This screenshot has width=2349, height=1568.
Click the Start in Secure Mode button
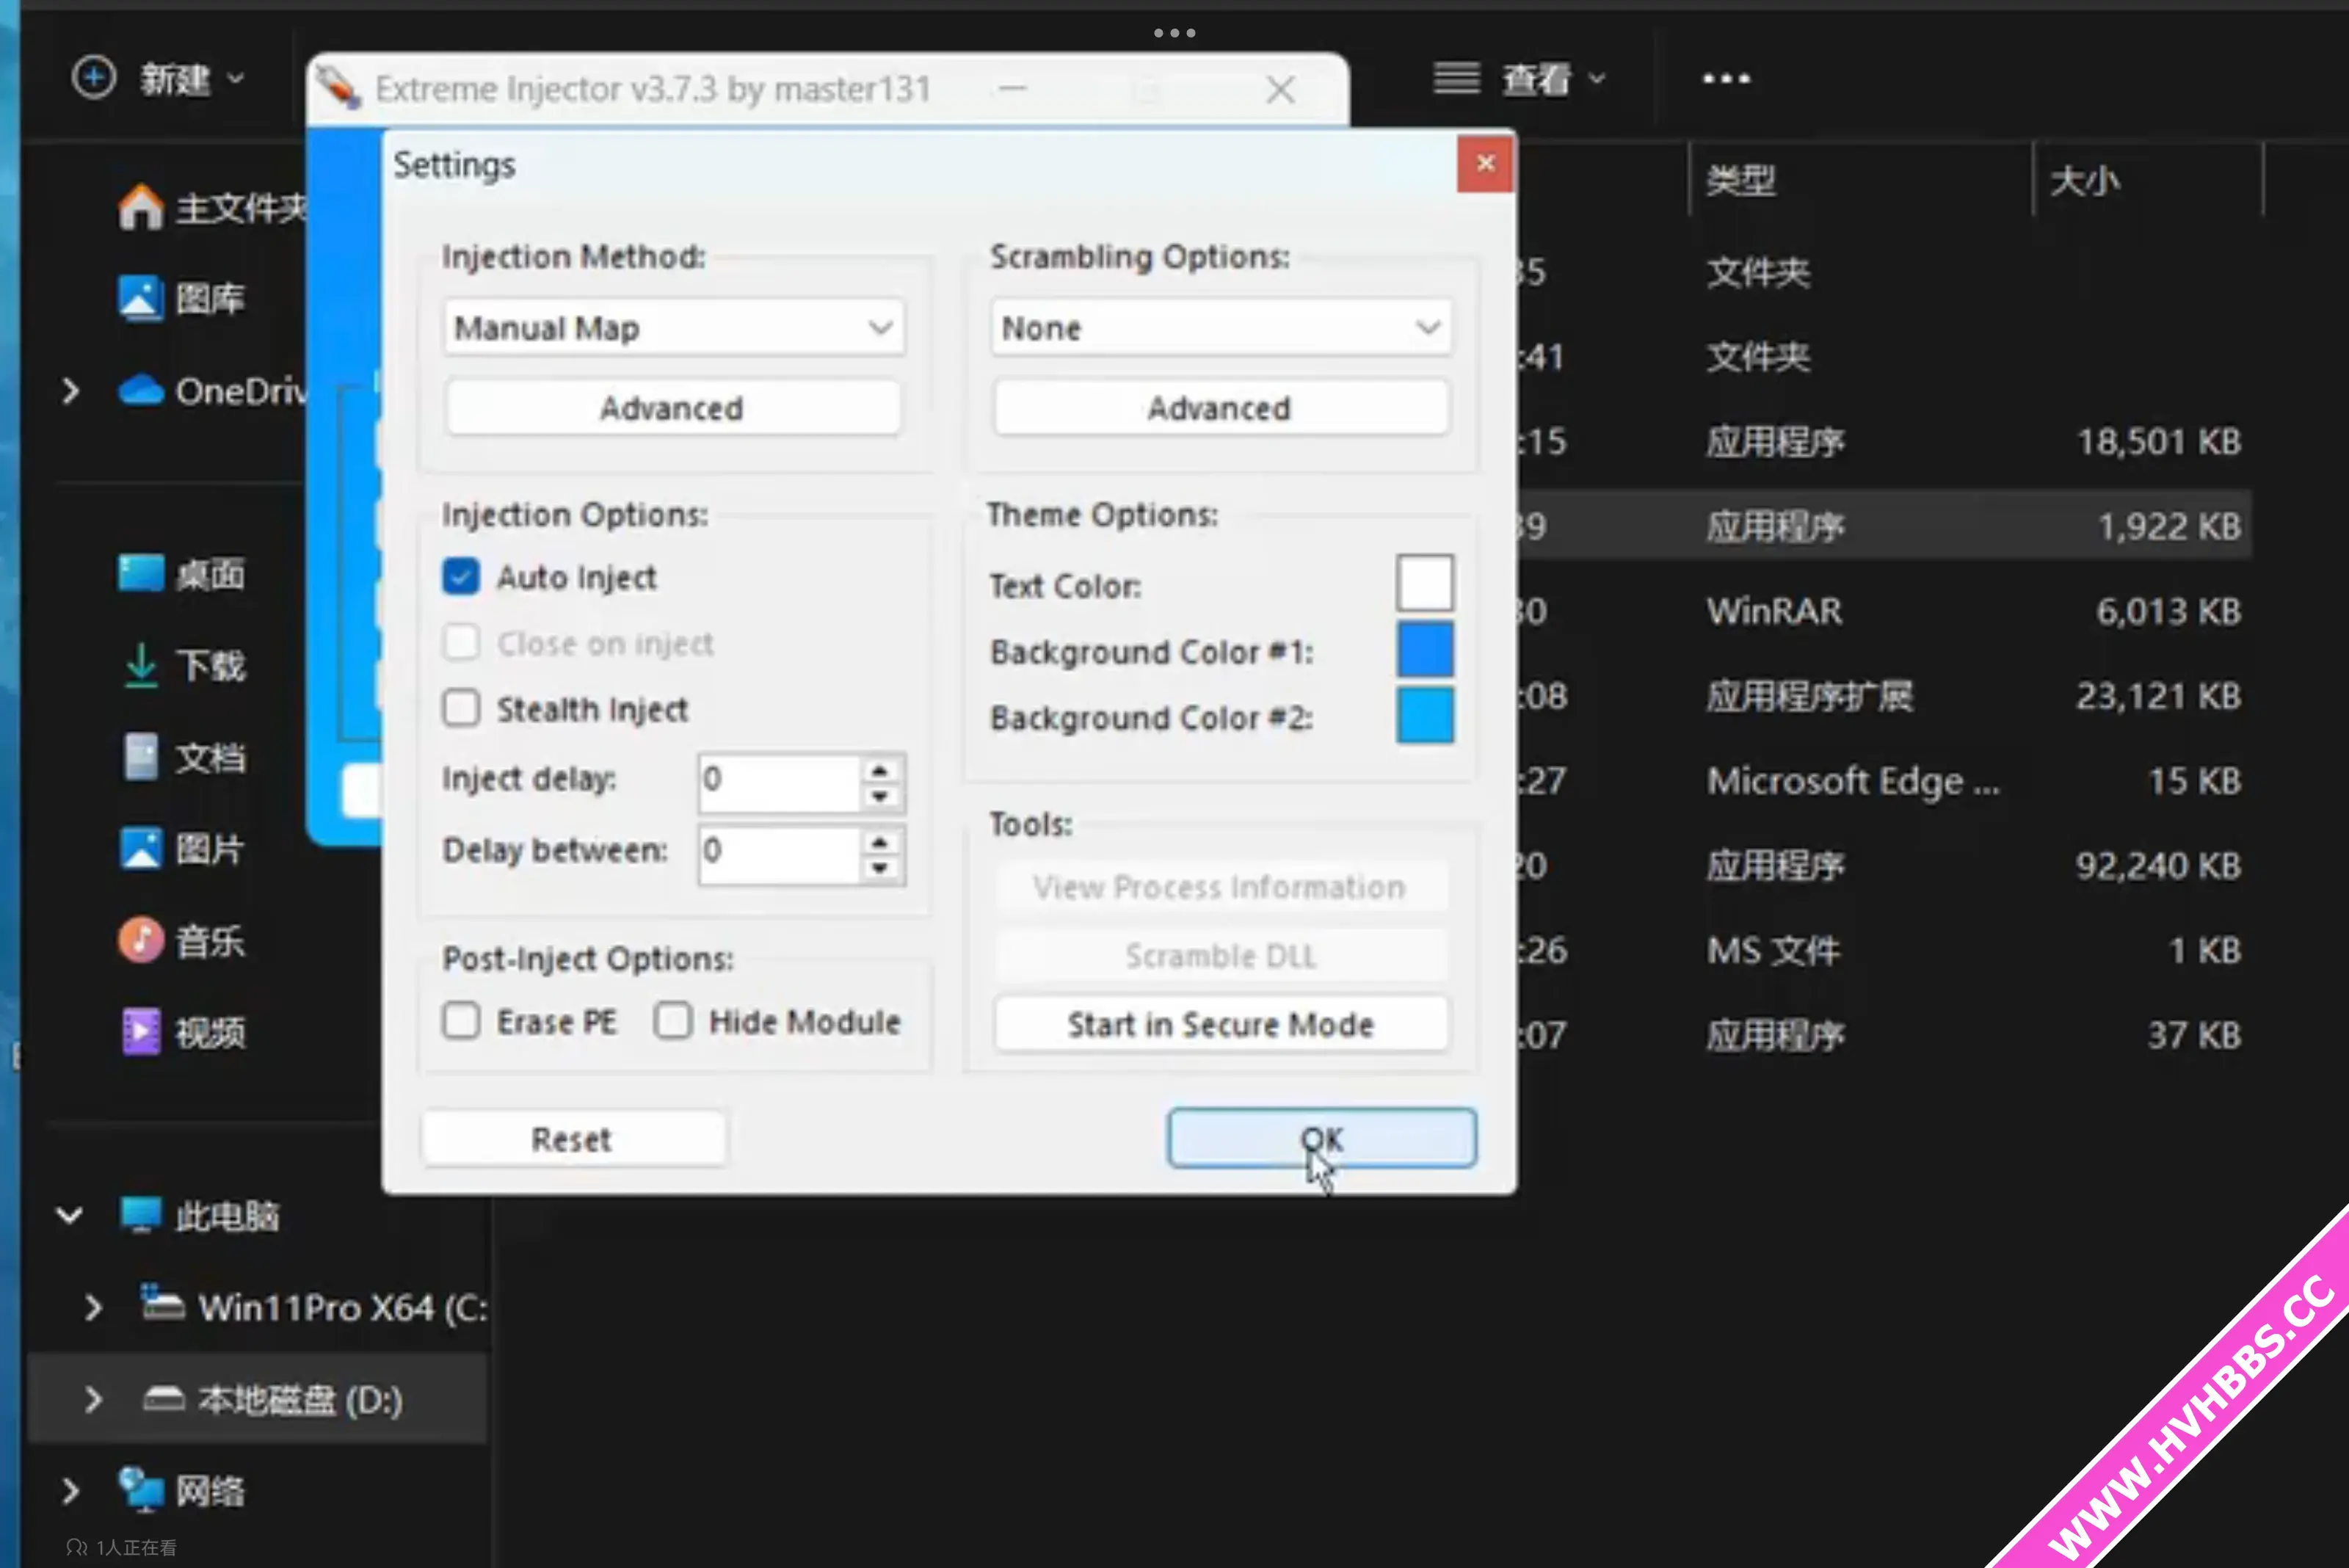click(1220, 1024)
